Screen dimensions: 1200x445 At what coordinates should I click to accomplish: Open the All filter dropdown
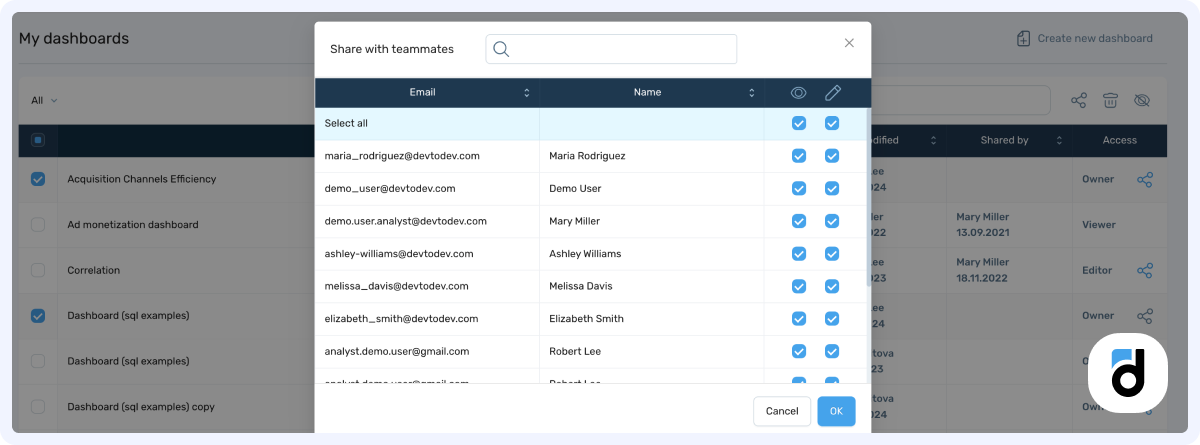(x=44, y=100)
